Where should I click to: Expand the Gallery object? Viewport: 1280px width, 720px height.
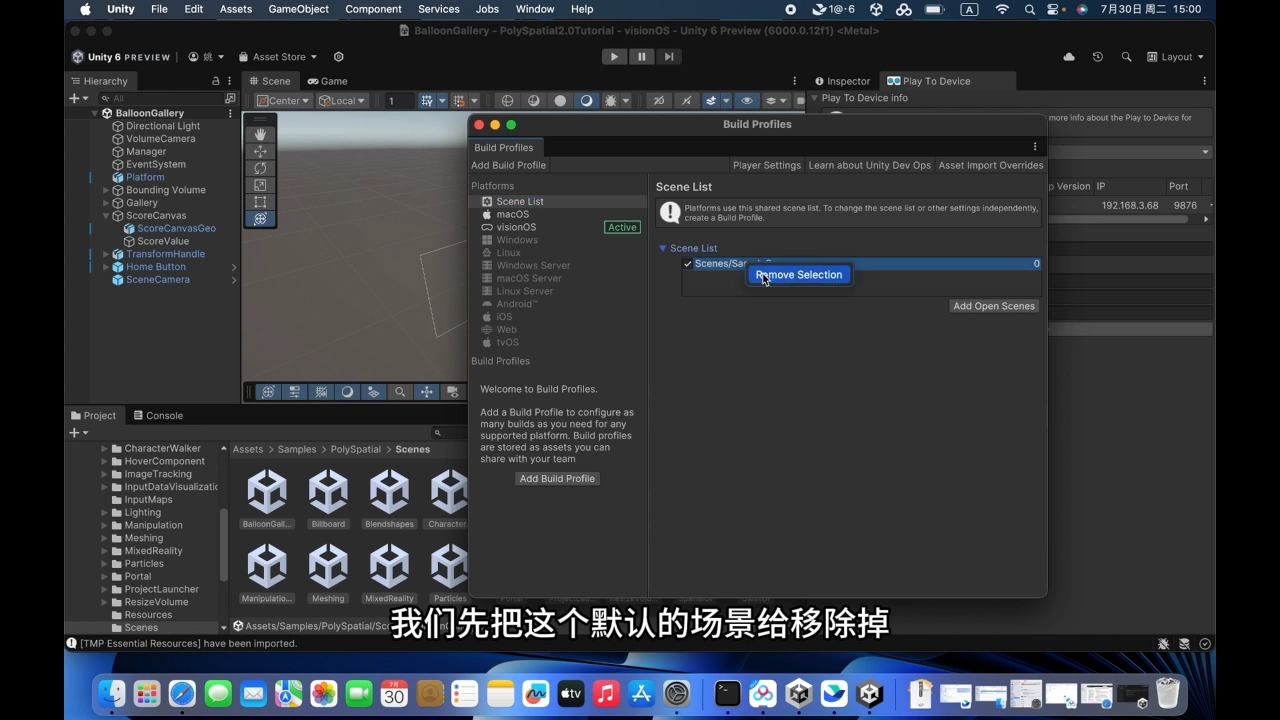pos(106,203)
